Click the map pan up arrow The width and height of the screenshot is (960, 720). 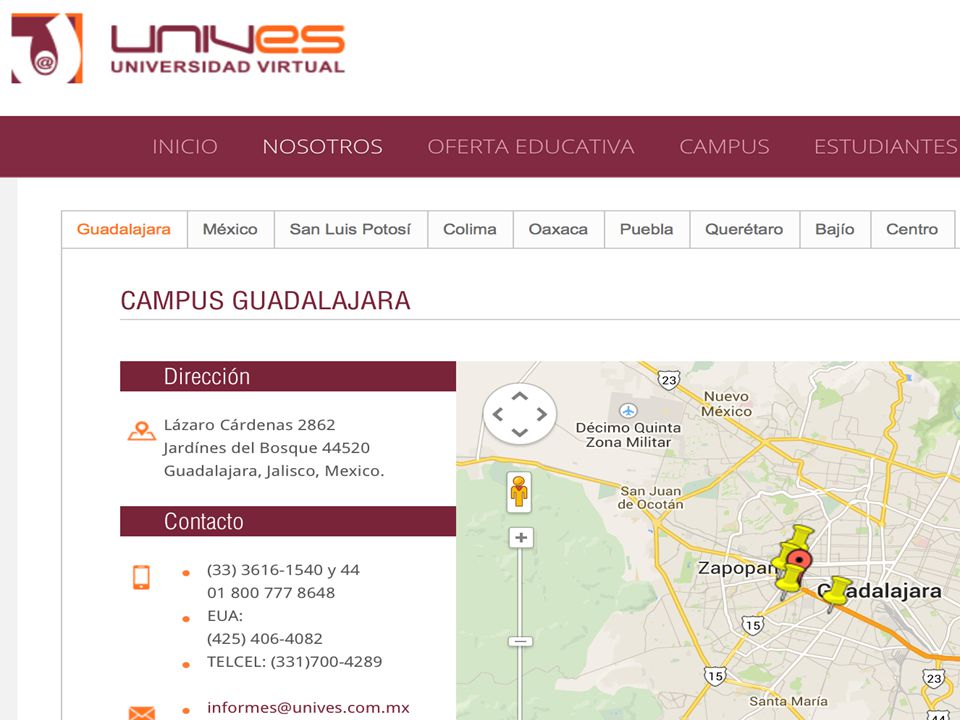pos(520,396)
